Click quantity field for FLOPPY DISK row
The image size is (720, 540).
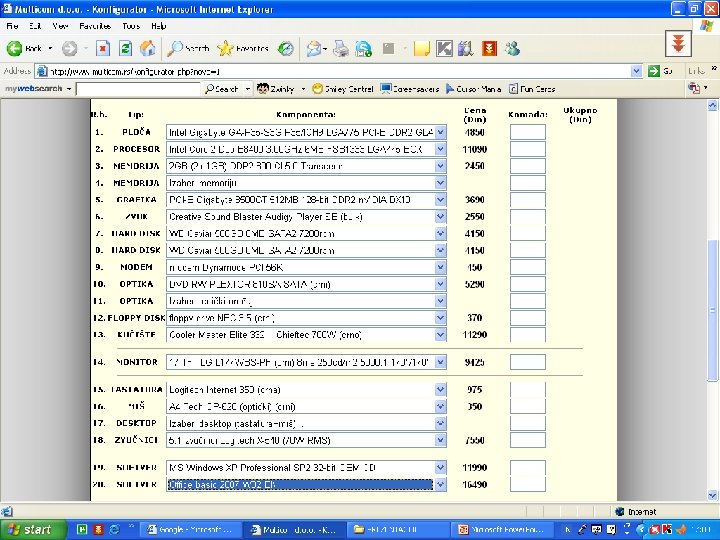click(x=528, y=318)
